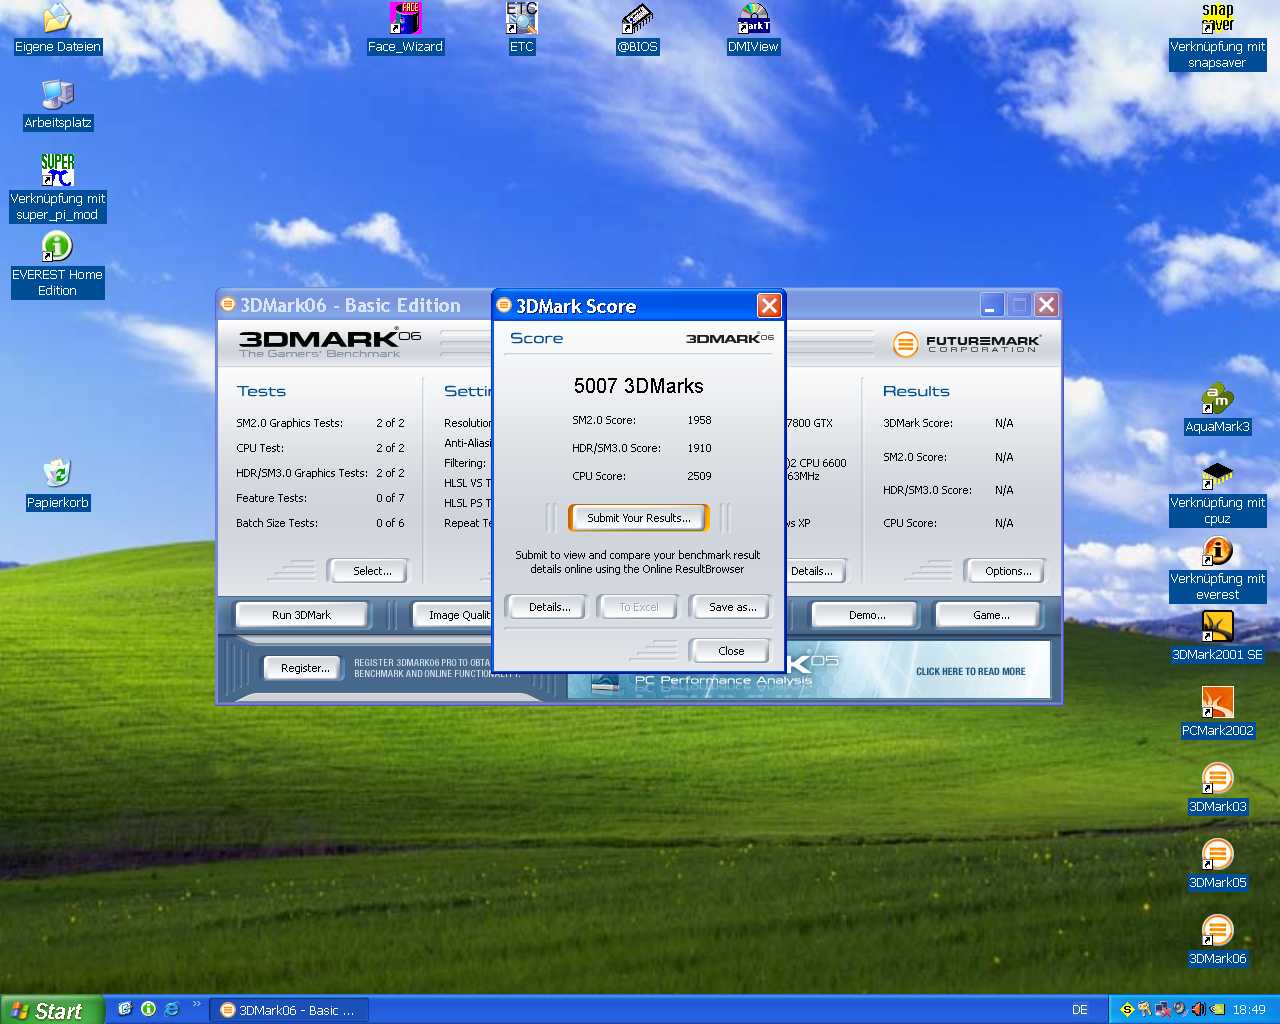Click the CPU Score 2509 value
The image size is (1280, 1024).
tap(699, 476)
